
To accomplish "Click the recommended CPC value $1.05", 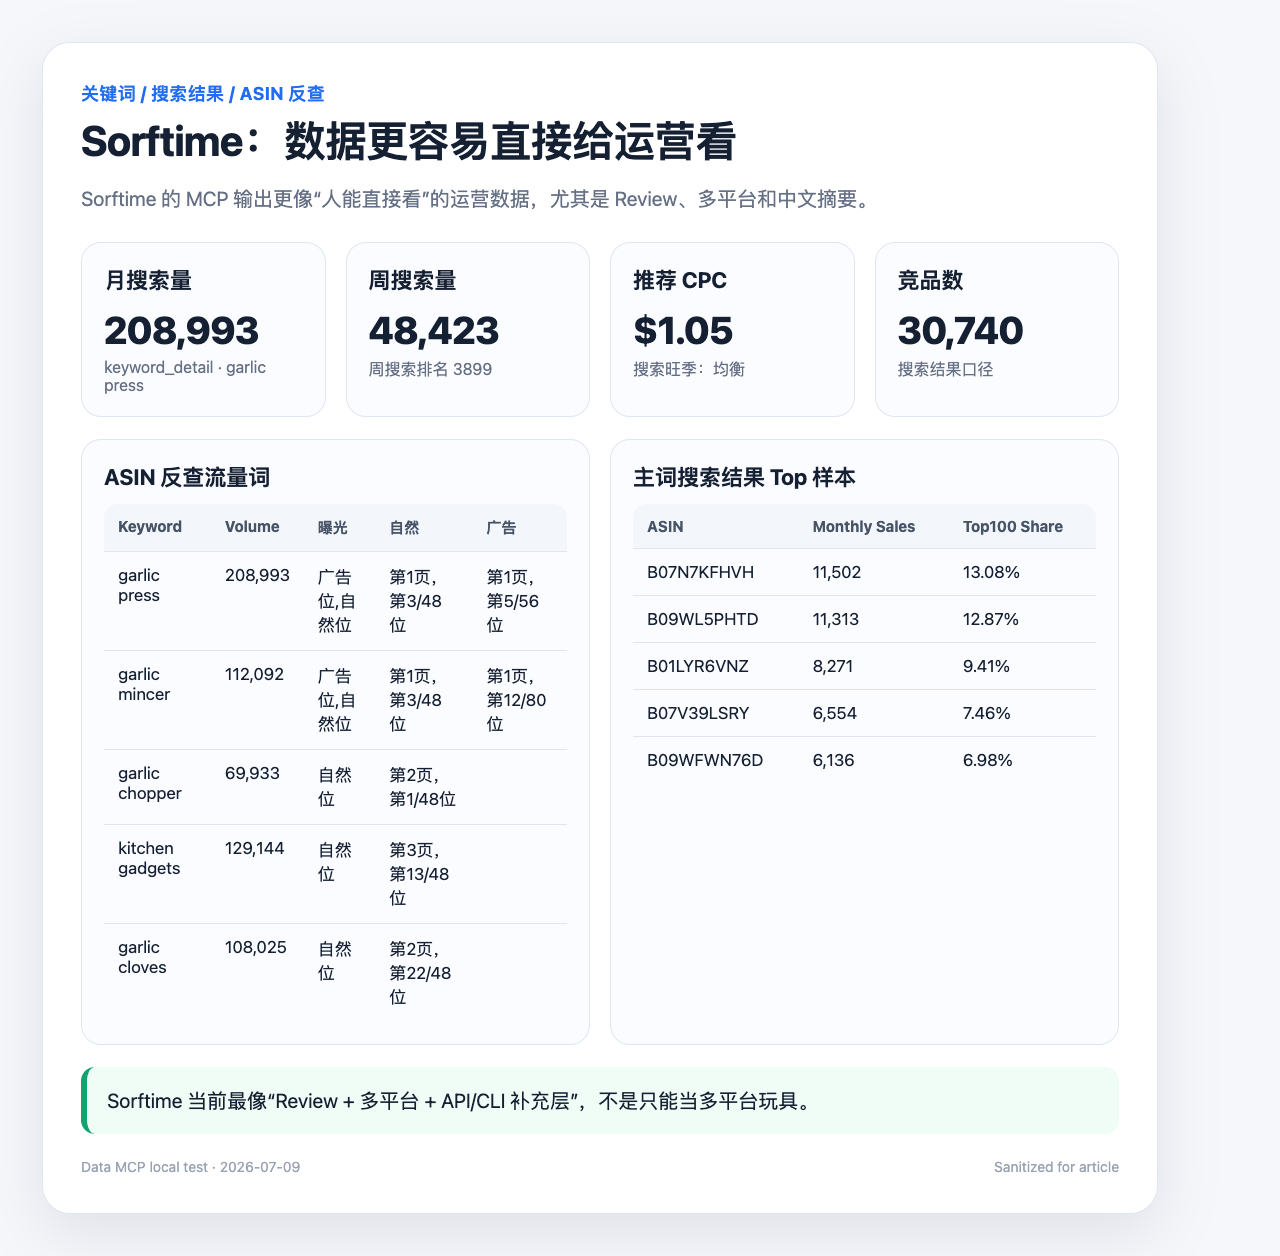I will click(683, 330).
